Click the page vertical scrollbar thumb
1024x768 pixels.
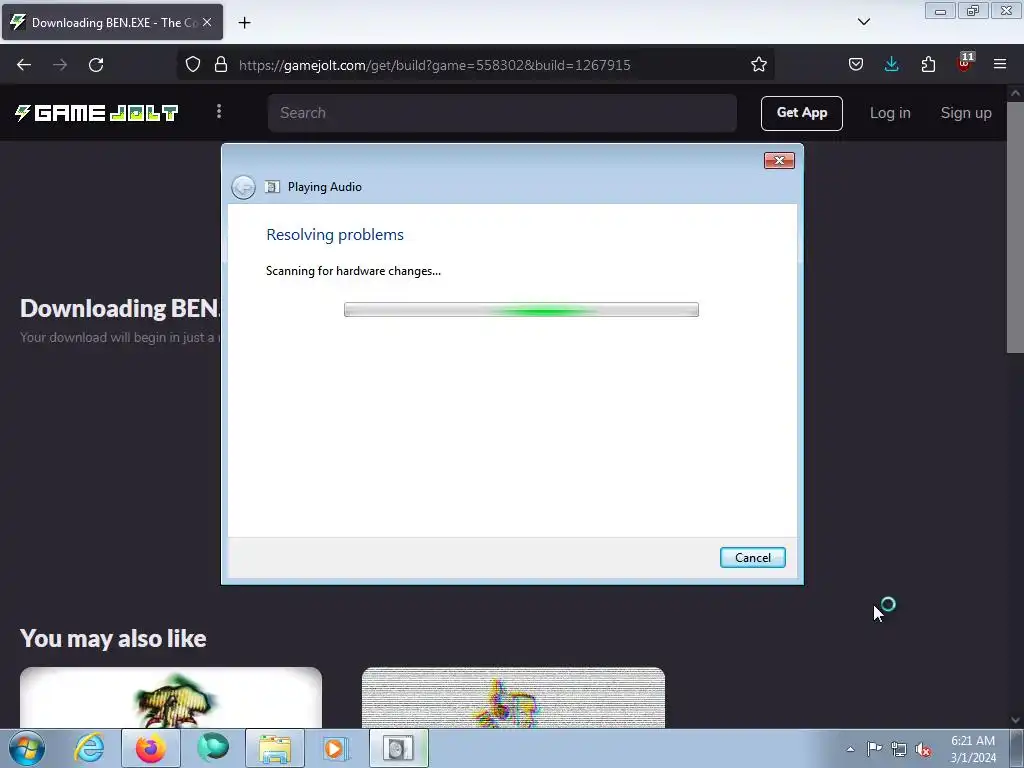coord(1015,227)
